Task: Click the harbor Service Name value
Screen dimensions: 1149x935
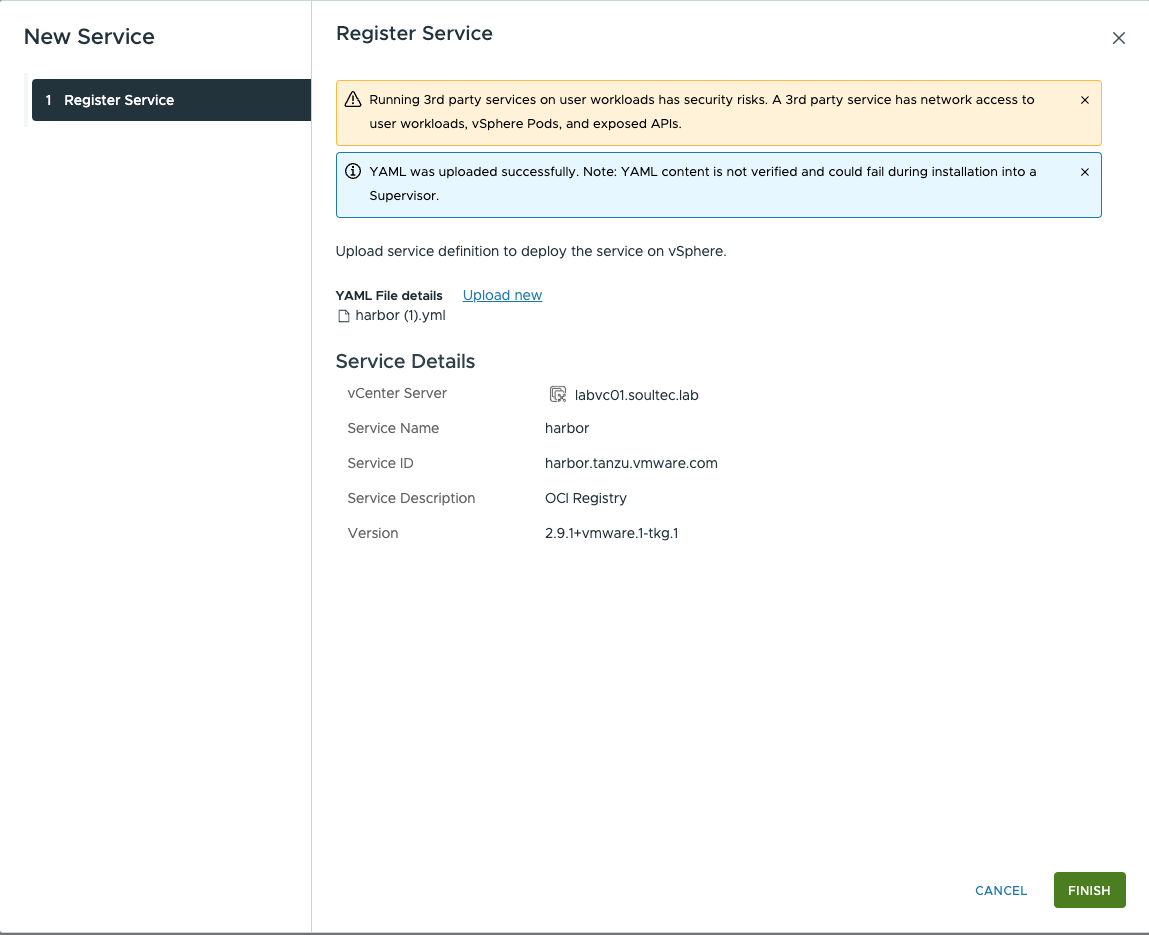Action: point(566,428)
